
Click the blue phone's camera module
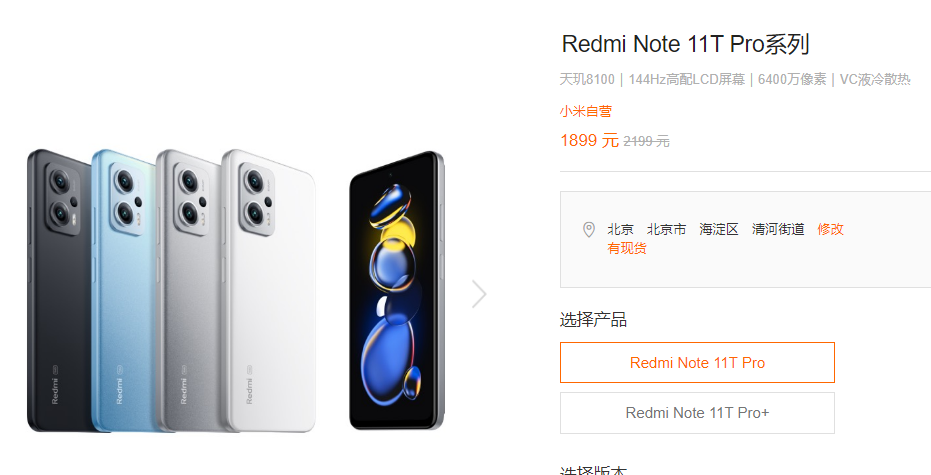(127, 198)
